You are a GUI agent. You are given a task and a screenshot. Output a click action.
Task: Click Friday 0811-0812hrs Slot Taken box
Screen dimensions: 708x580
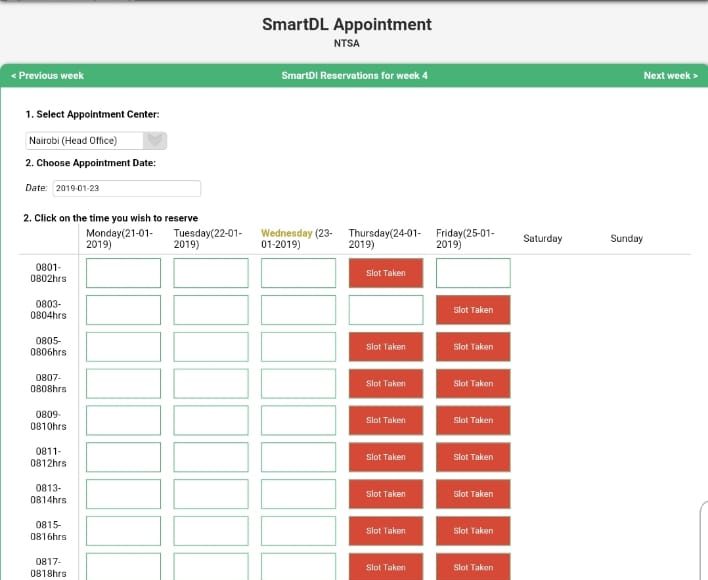point(473,457)
